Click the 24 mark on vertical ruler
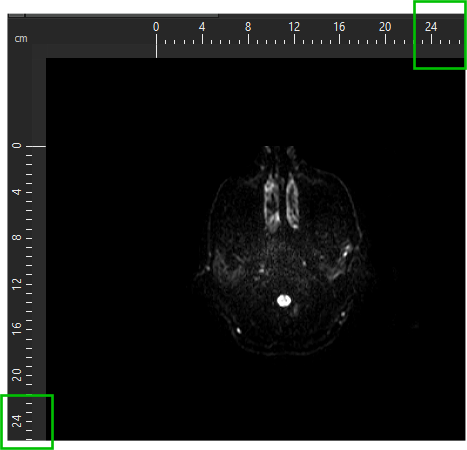This screenshot has height=450, width=467. pyautogui.click(x=17, y=421)
